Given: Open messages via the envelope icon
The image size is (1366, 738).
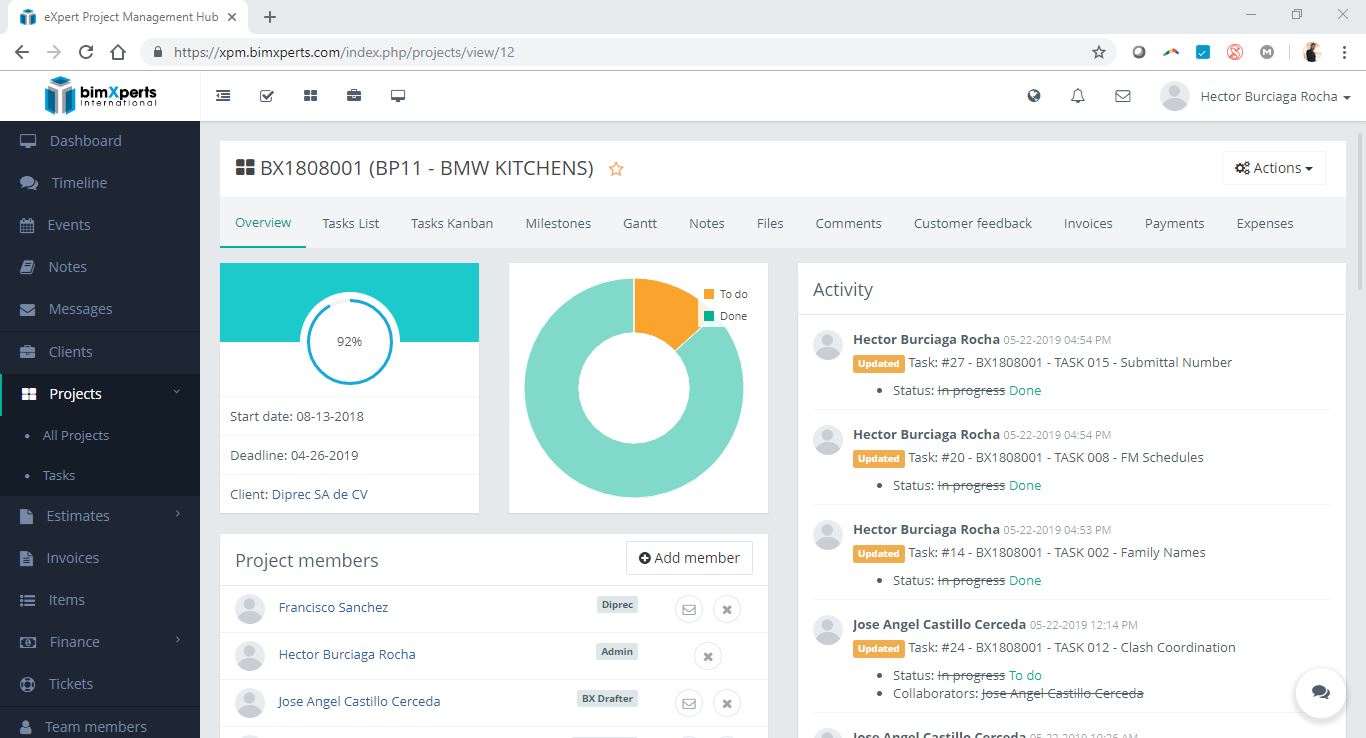Looking at the screenshot, I should click(x=1122, y=95).
